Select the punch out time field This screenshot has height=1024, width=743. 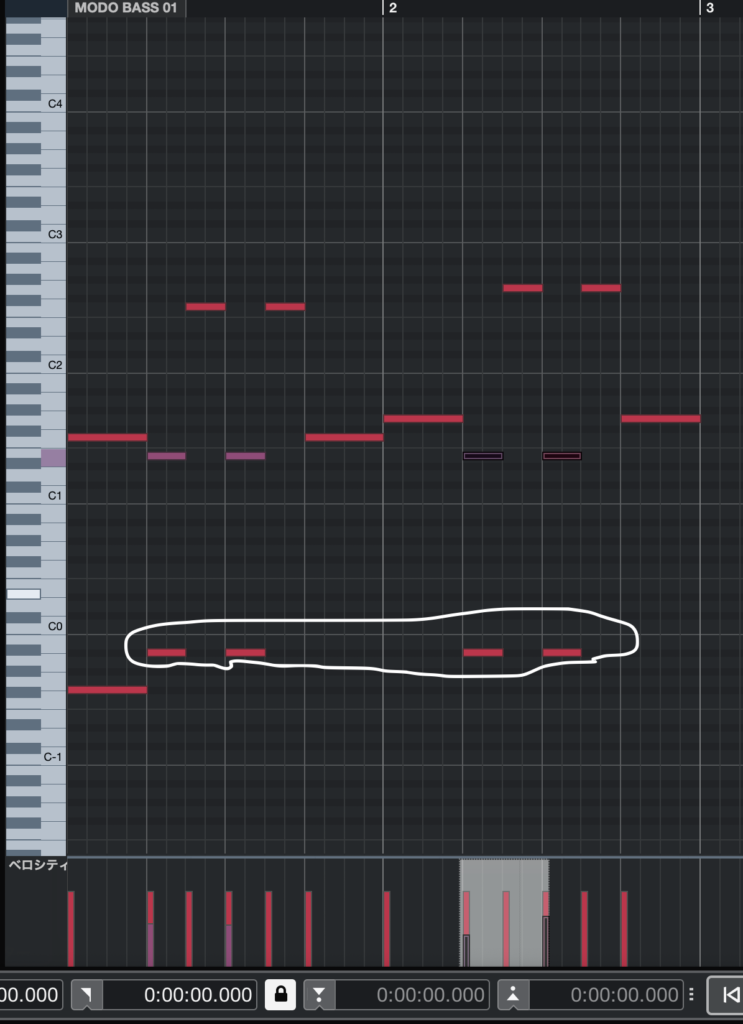pyautogui.click(x=607, y=995)
